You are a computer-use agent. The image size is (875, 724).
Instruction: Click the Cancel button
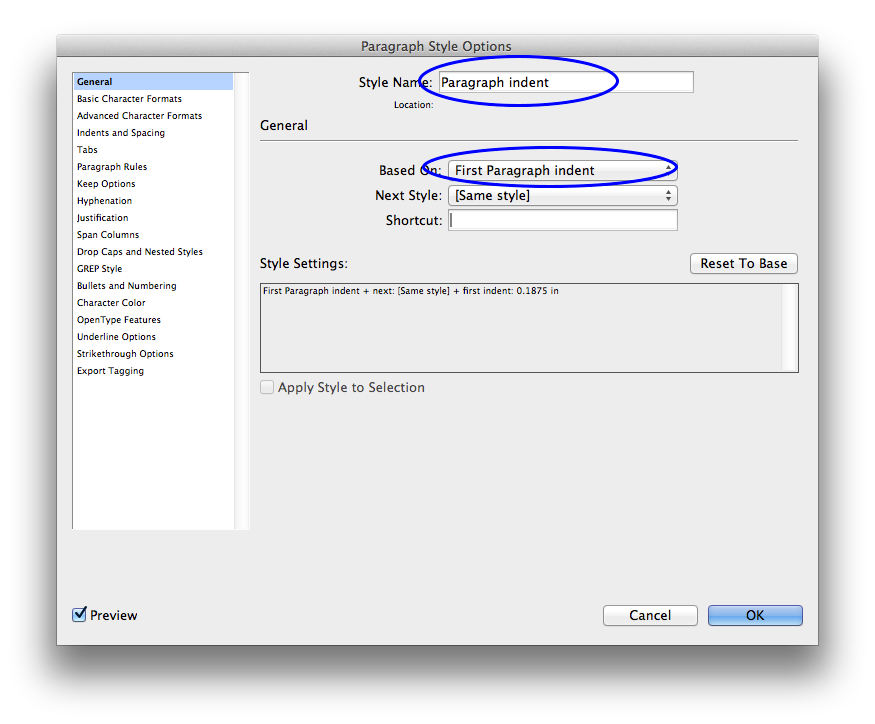click(x=650, y=615)
